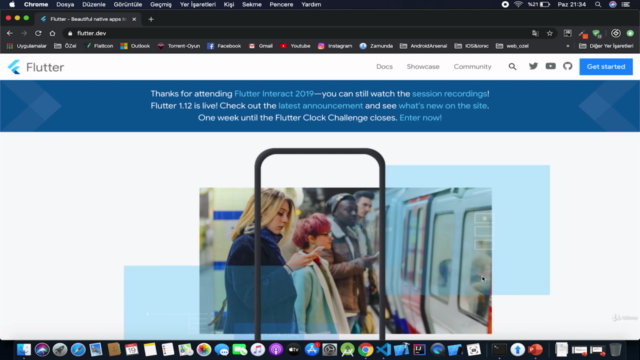Open IntelliJ IDEA from the dock
Viewport: 640px width, 360px height.
pyautogui.click(x=419, y=350)
